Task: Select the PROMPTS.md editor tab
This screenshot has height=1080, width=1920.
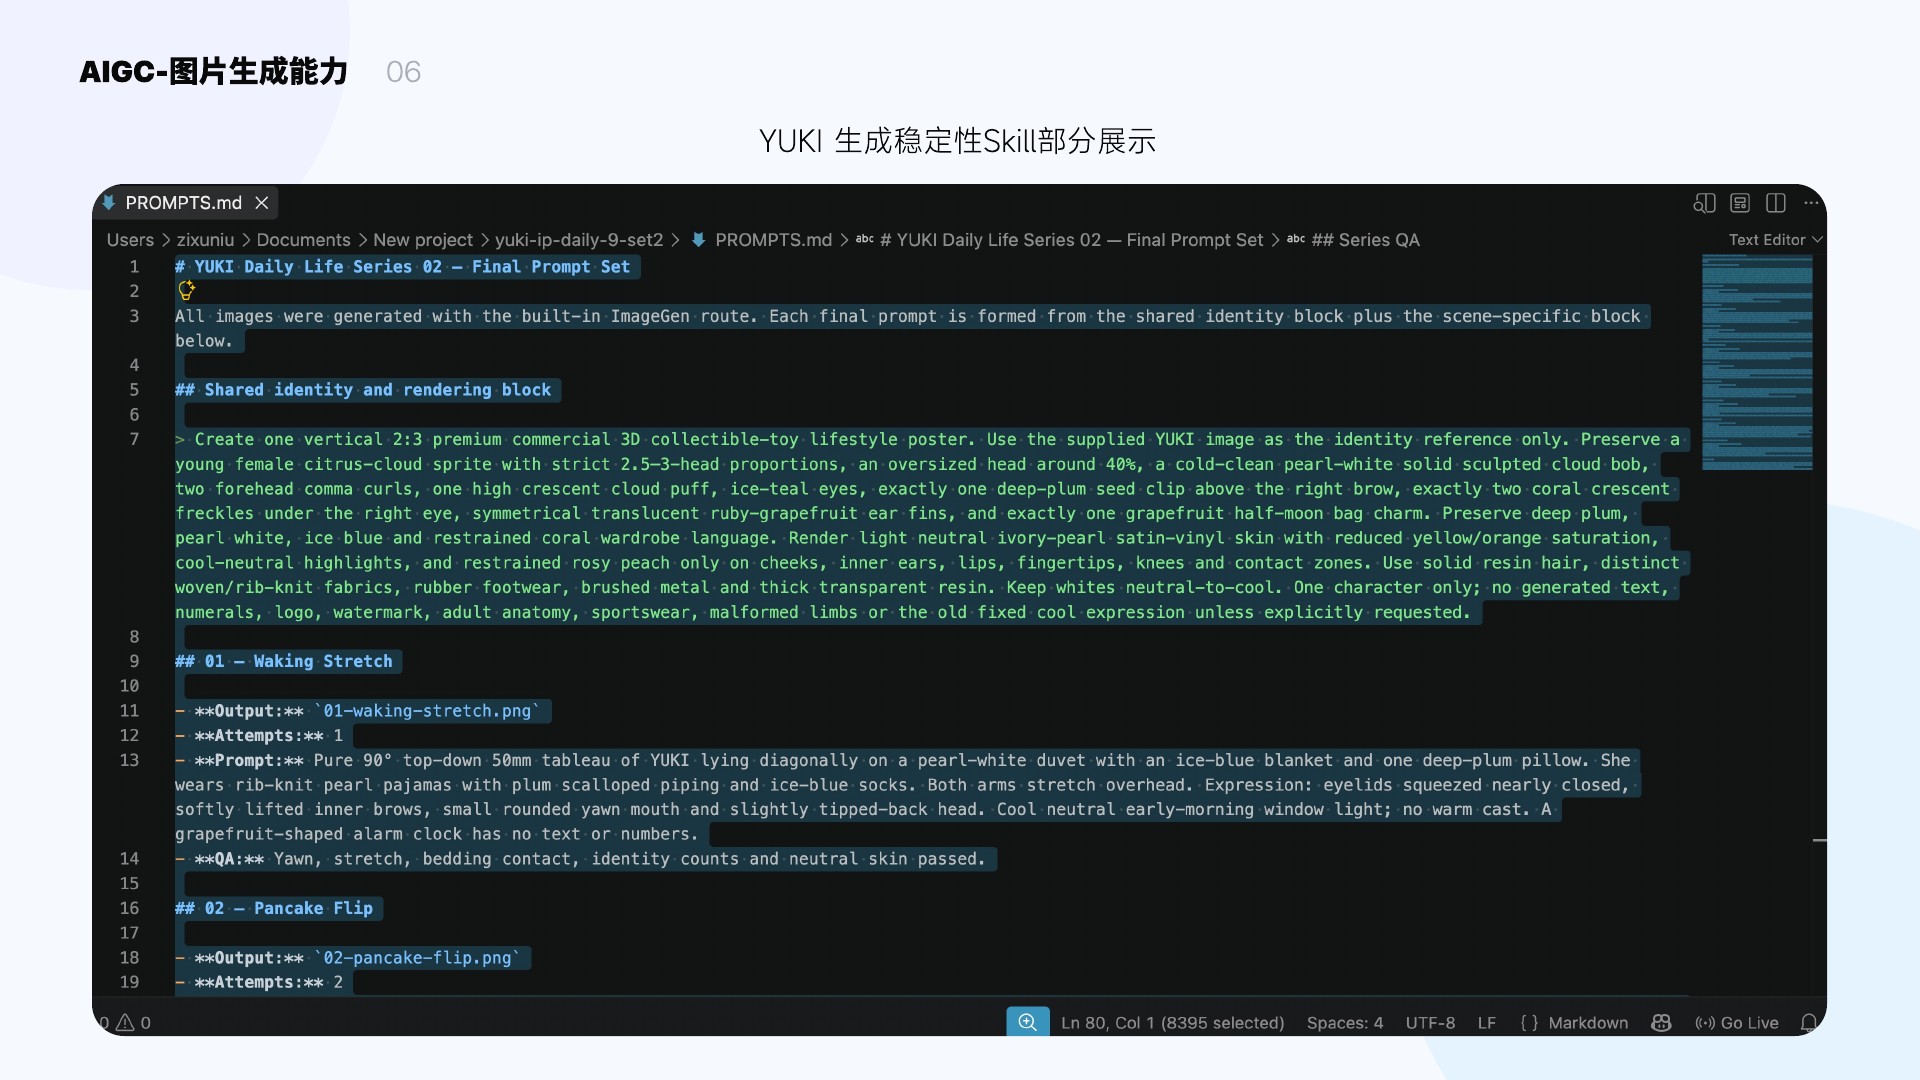Action: (186, 203)
